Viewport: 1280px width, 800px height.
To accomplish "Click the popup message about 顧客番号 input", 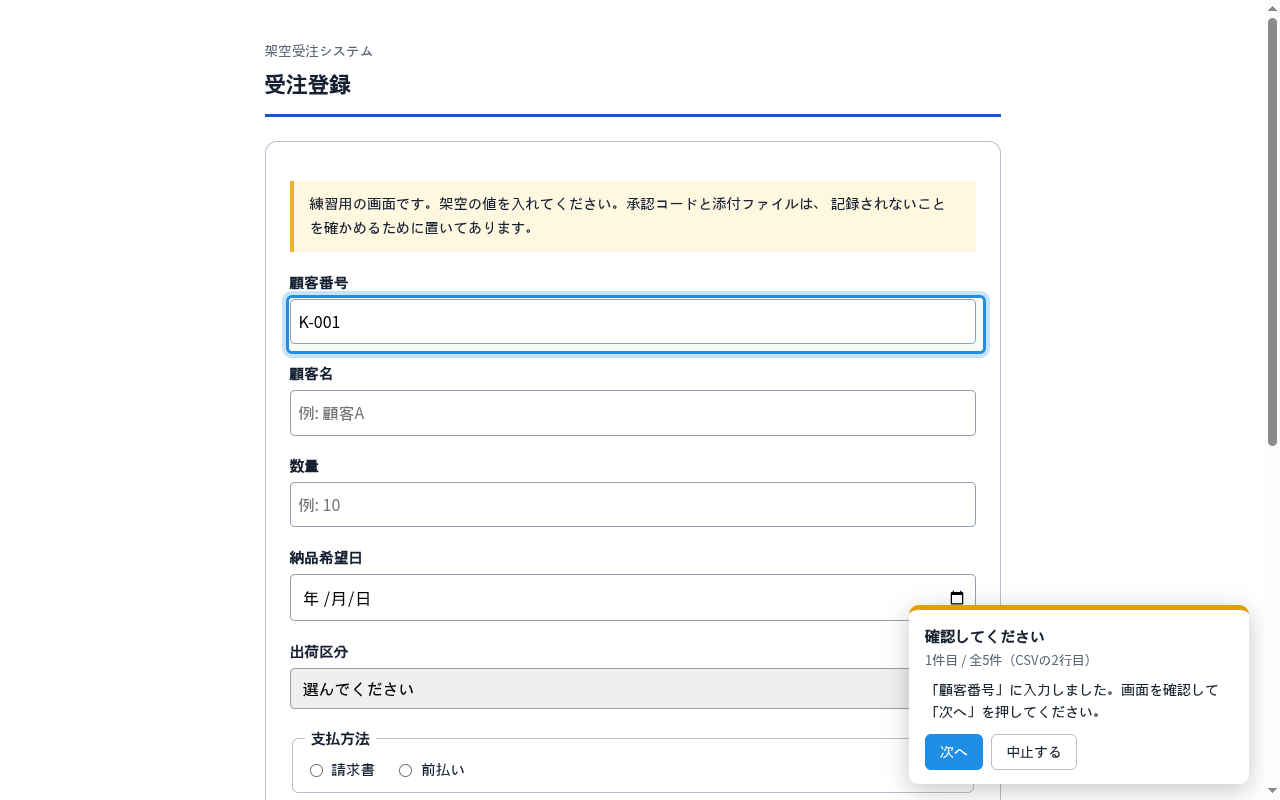I will point(1074,701).
